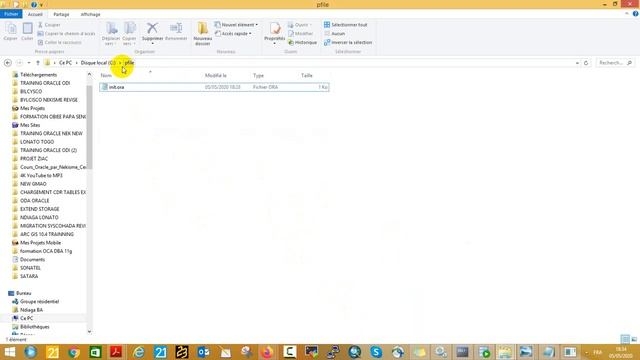Select PROJET ZIAC folder
Image resolution: width=640 pixels, height=360 pixels.
point(34,158)
